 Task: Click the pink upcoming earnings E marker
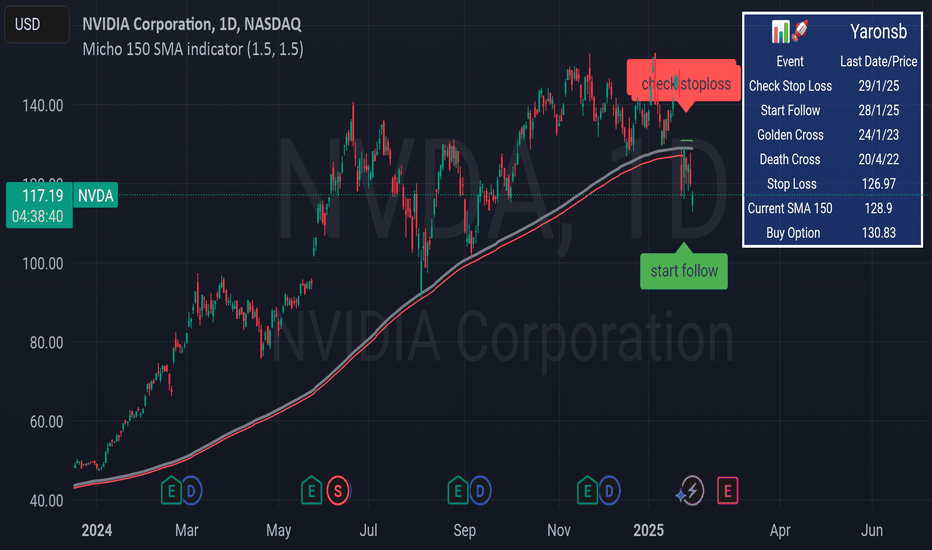click(x=728, y=491)
